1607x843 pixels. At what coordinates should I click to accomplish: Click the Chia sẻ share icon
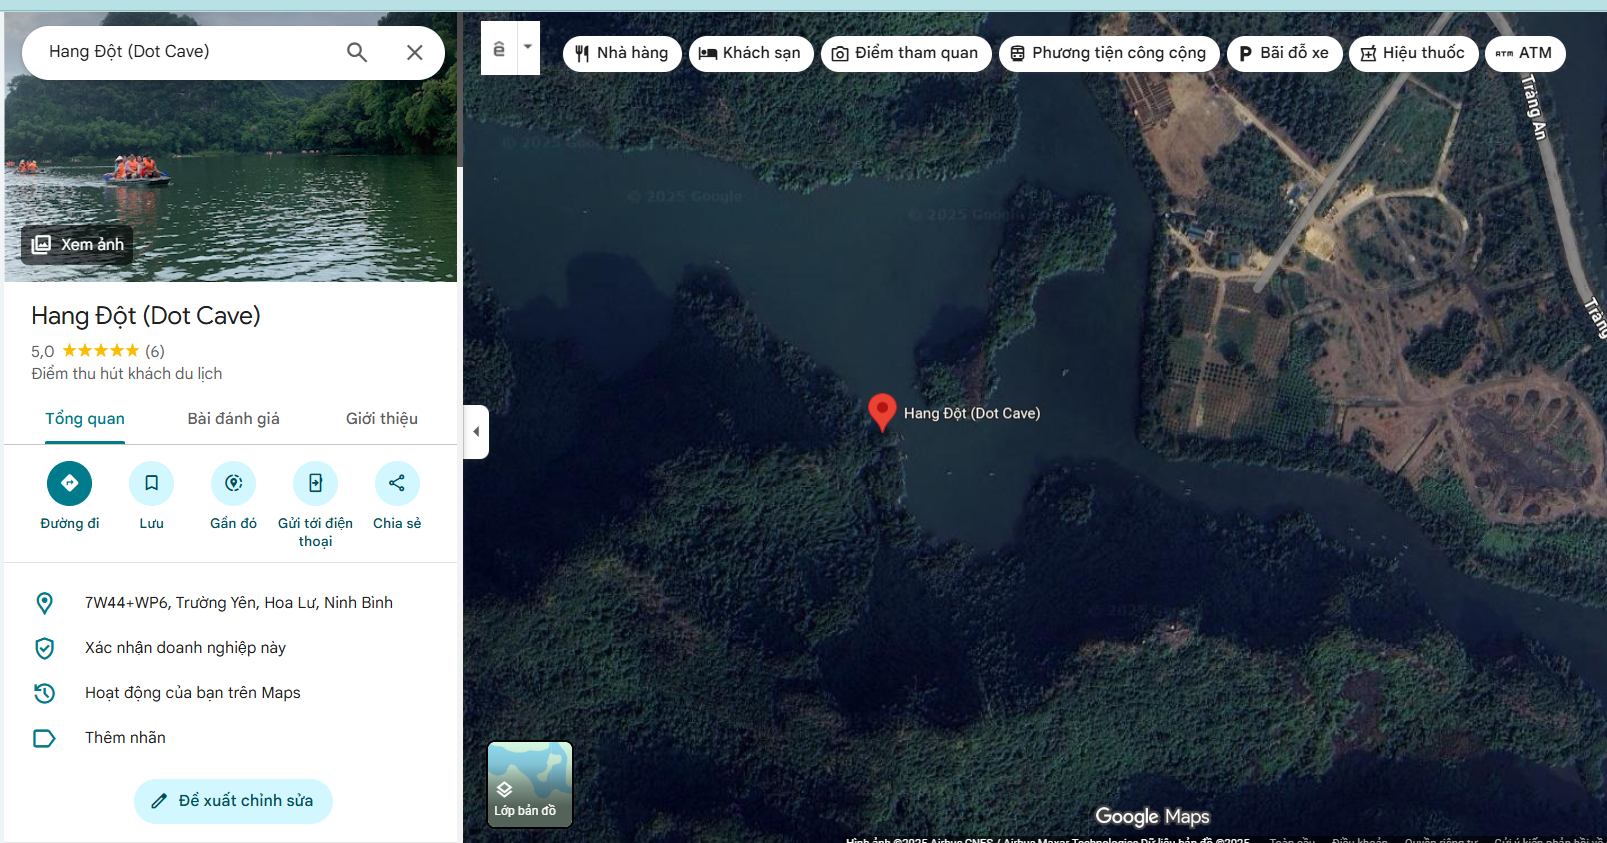pyautogui.click(x=397, y=484)
